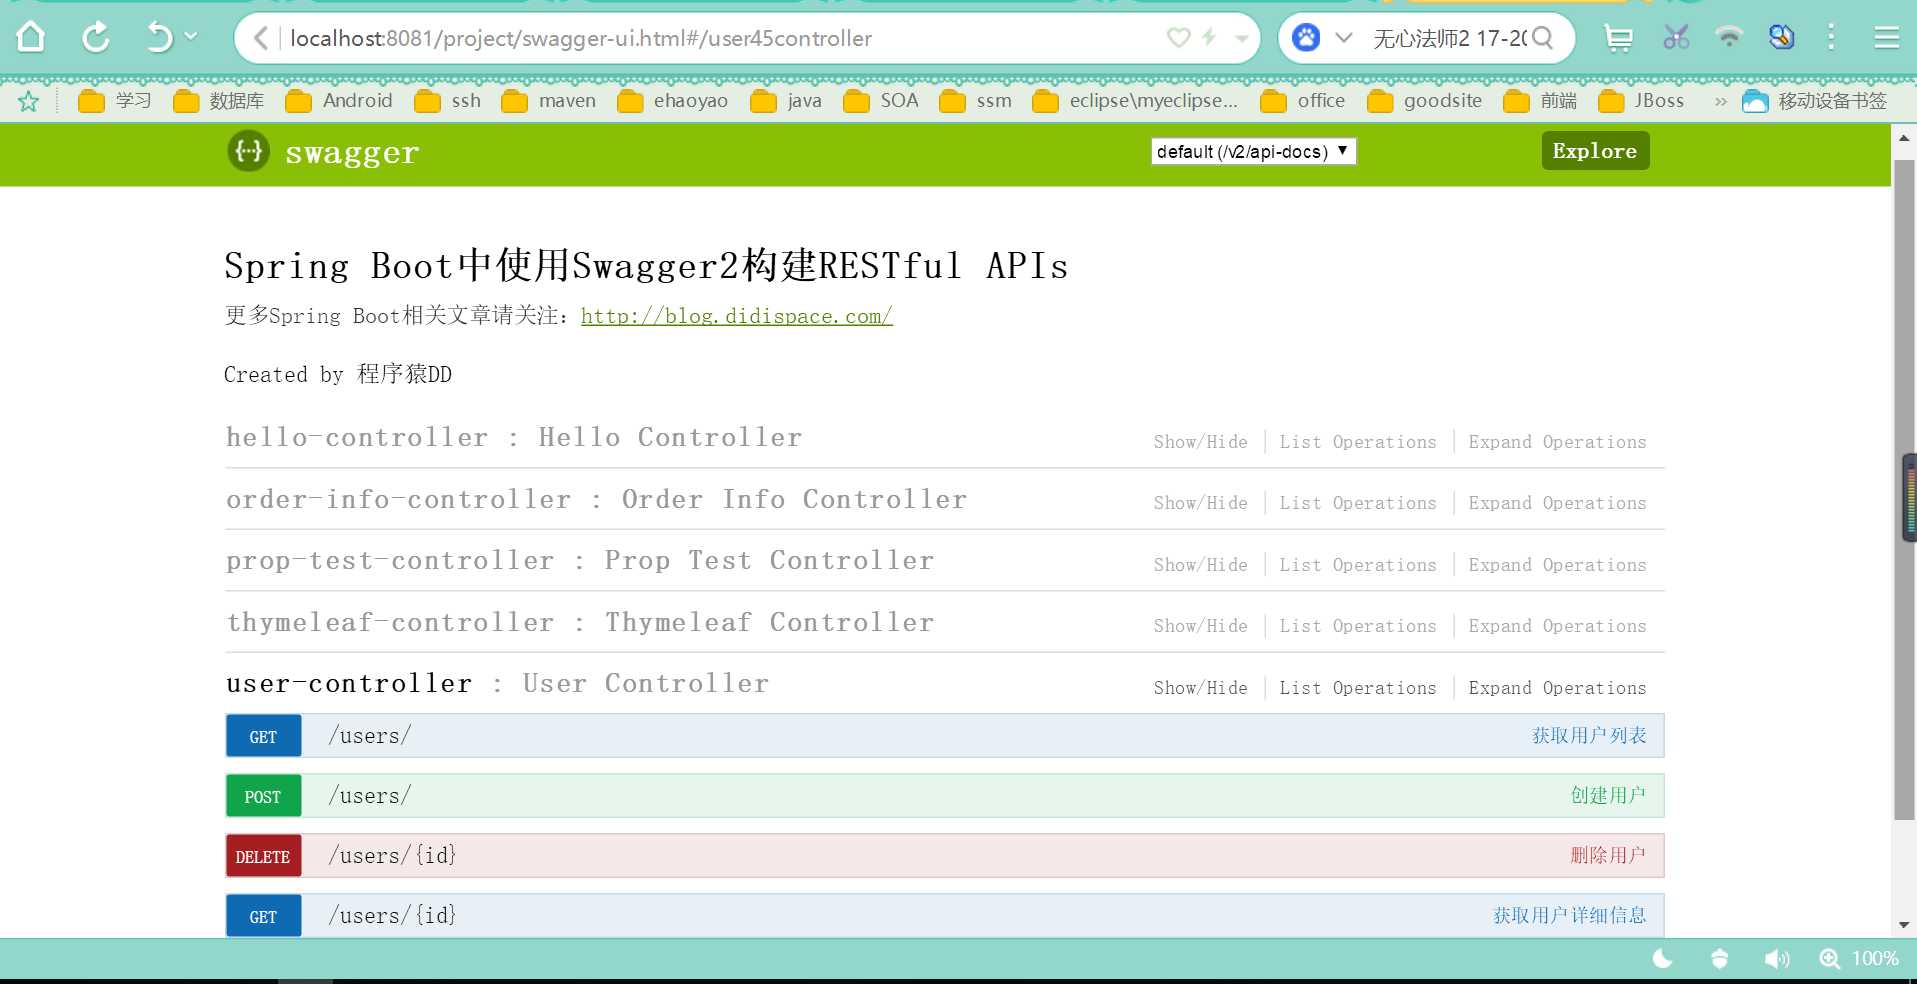
Task: Click the DELETE badge for /users/{id}
Action: coord(263,857)
